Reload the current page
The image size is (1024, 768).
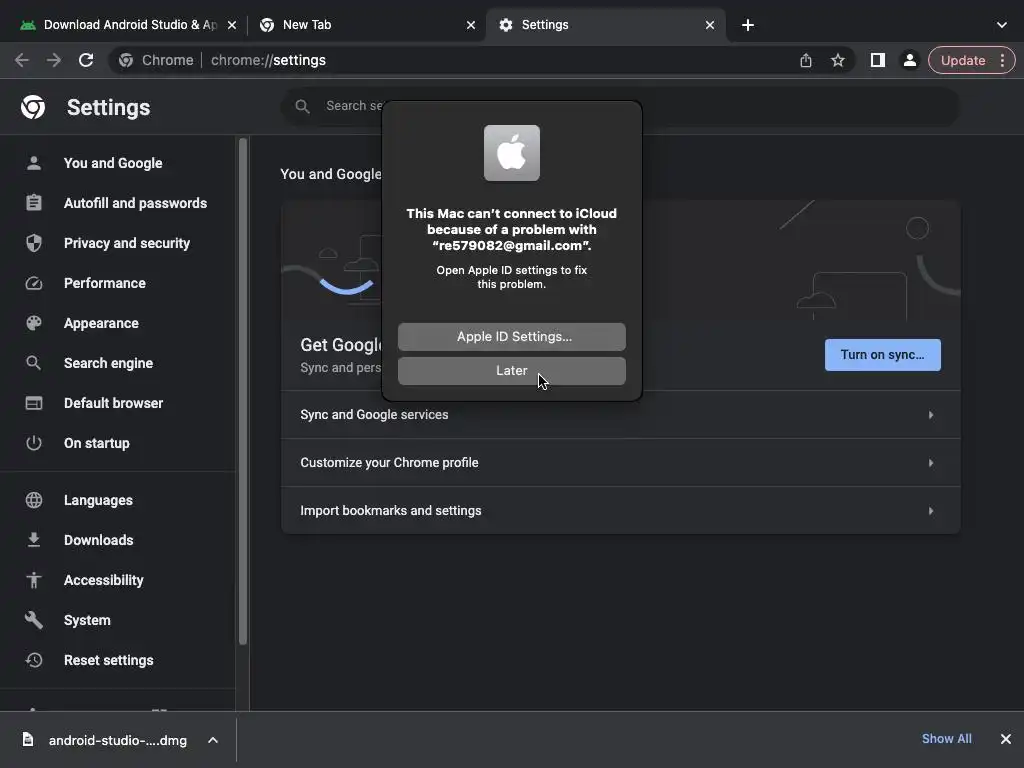[86, 60]
